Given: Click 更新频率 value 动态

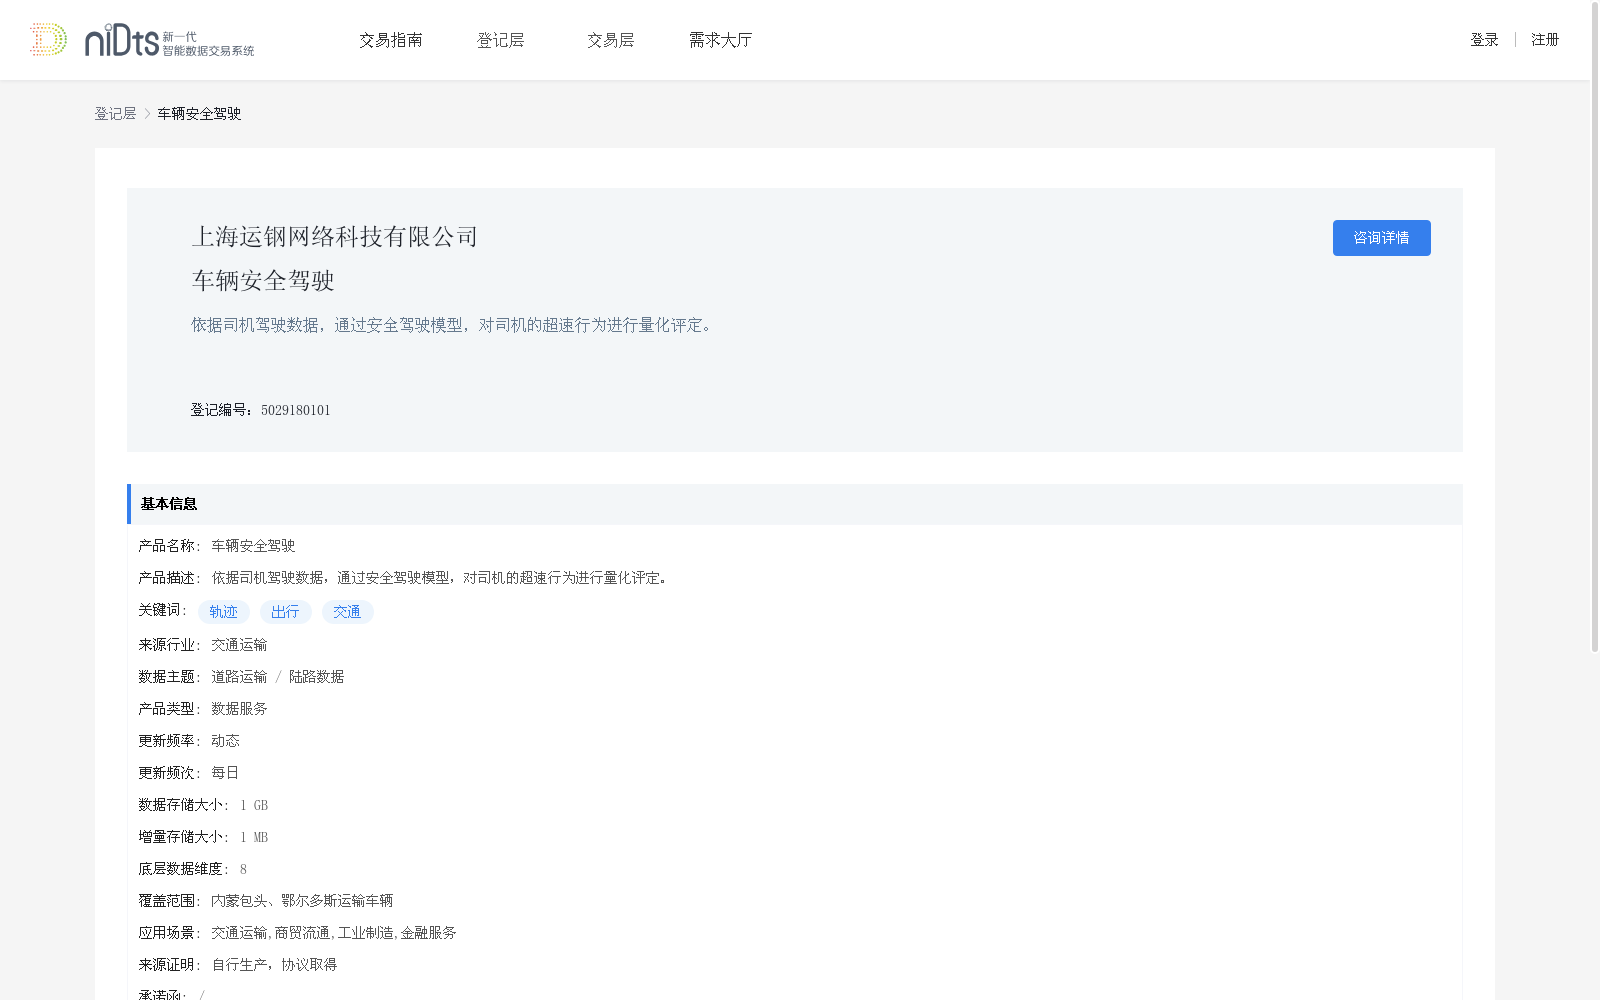Looking at the screenshot, I should 225,741.
